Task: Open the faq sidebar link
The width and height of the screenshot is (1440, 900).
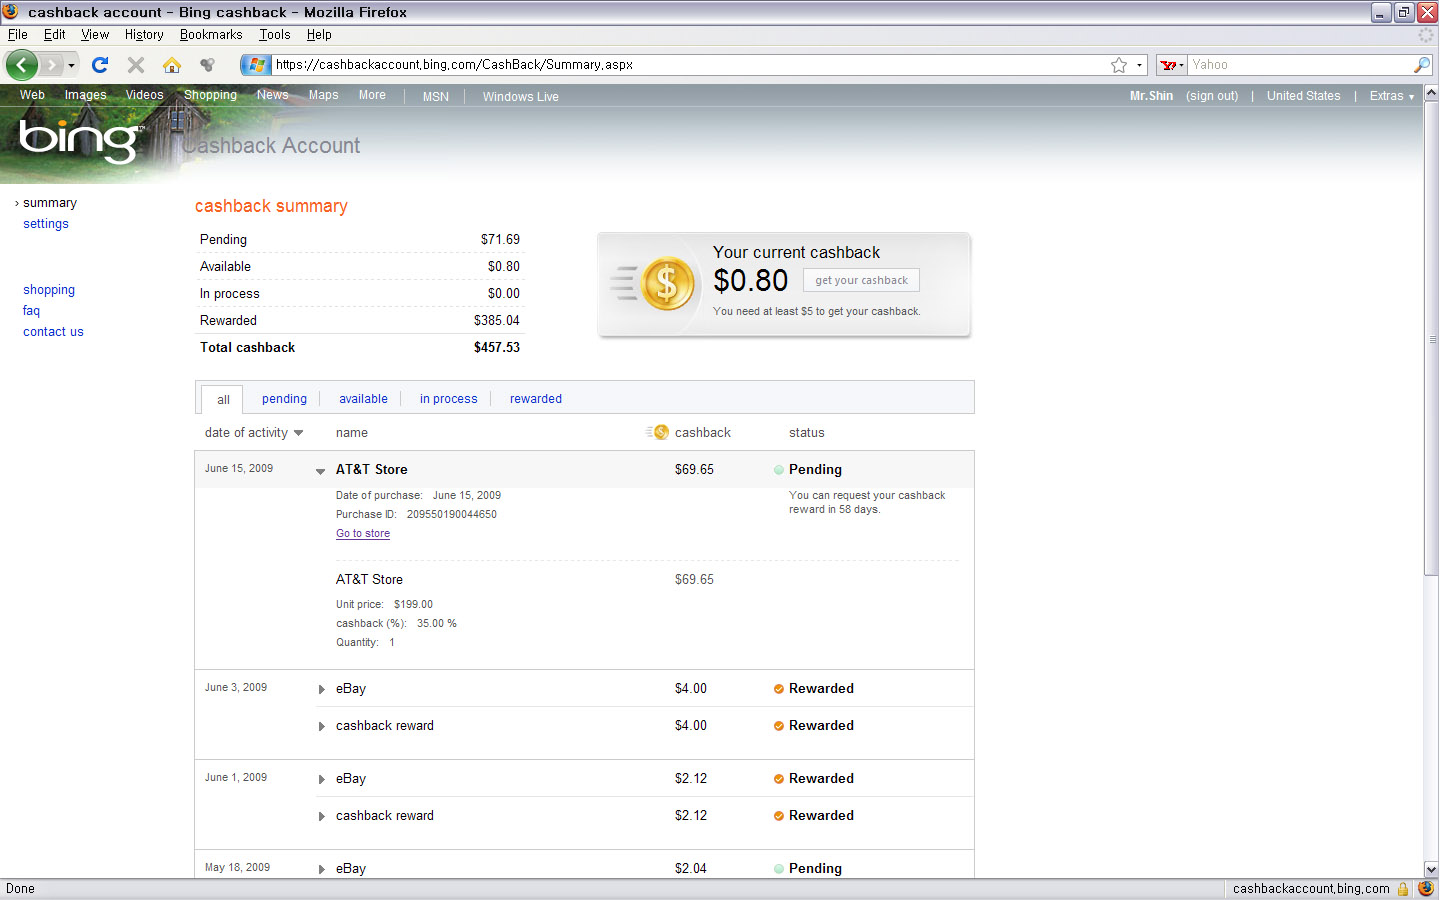Action: (x=31, y=311)
